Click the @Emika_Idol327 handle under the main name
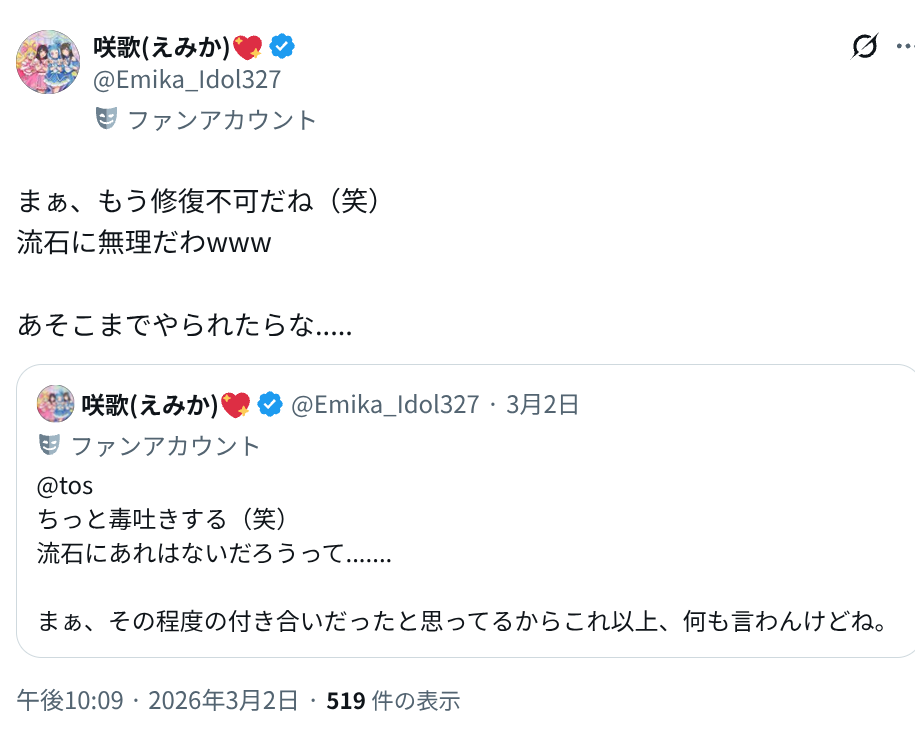 click(x=187, y=79)
